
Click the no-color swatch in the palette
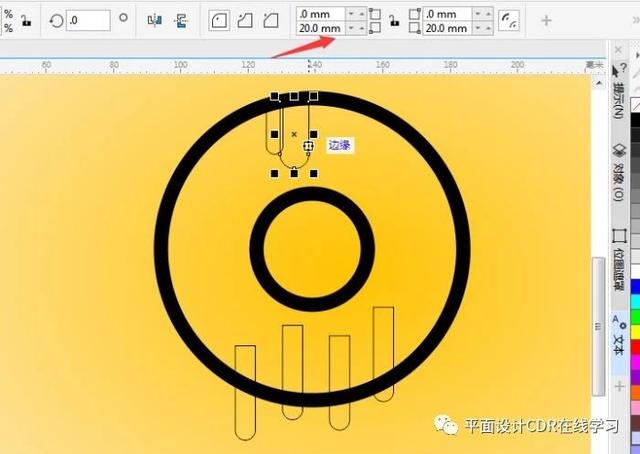[x=636, y=105]
